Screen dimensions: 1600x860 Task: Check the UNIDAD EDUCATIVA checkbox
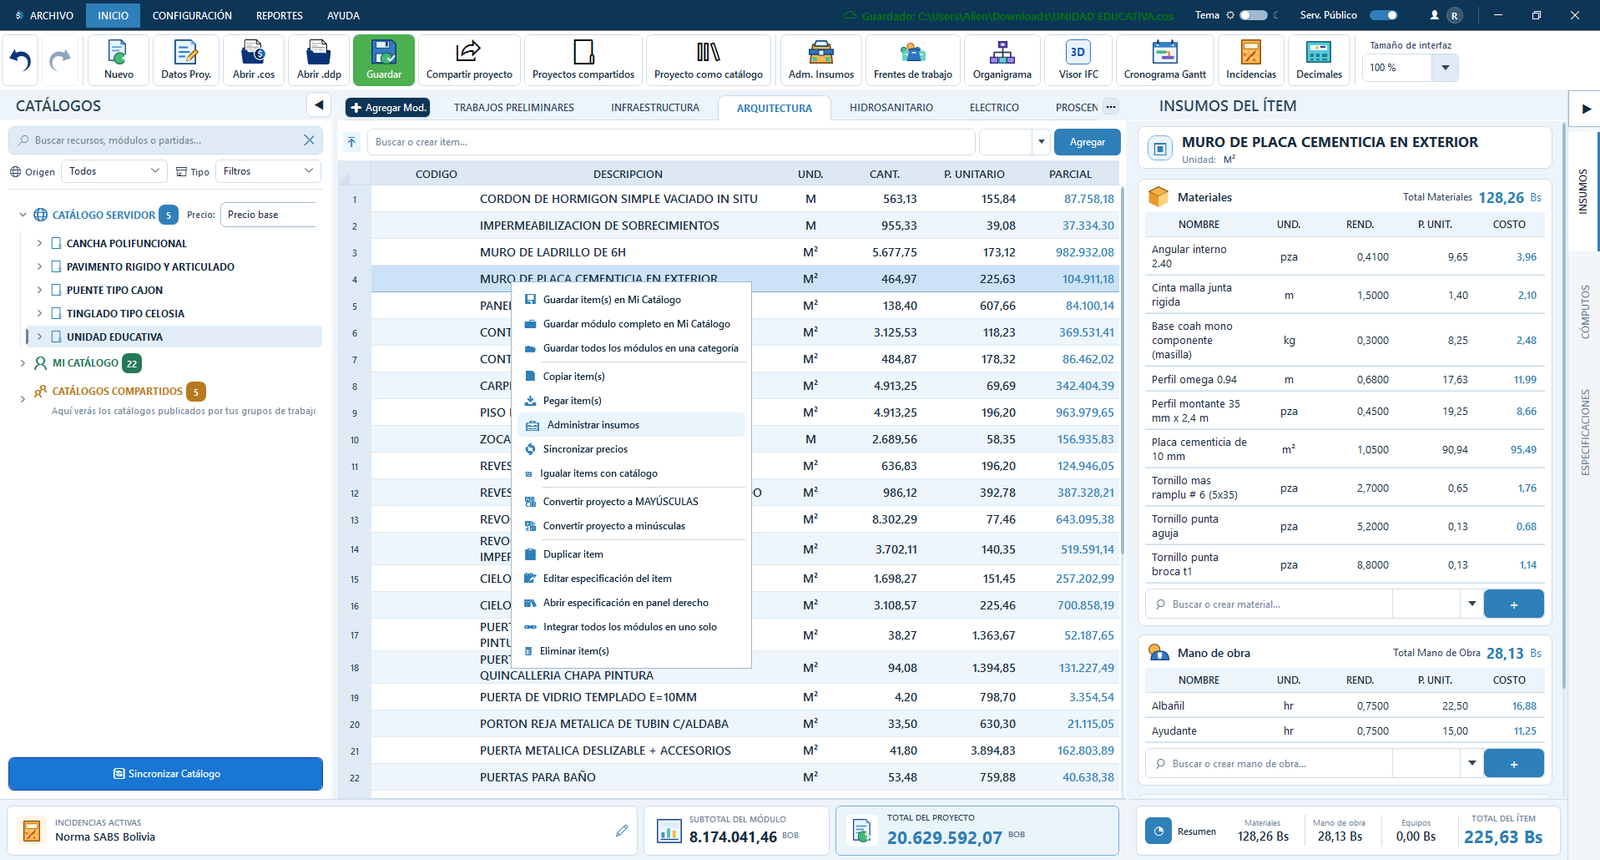pos(57,337)
